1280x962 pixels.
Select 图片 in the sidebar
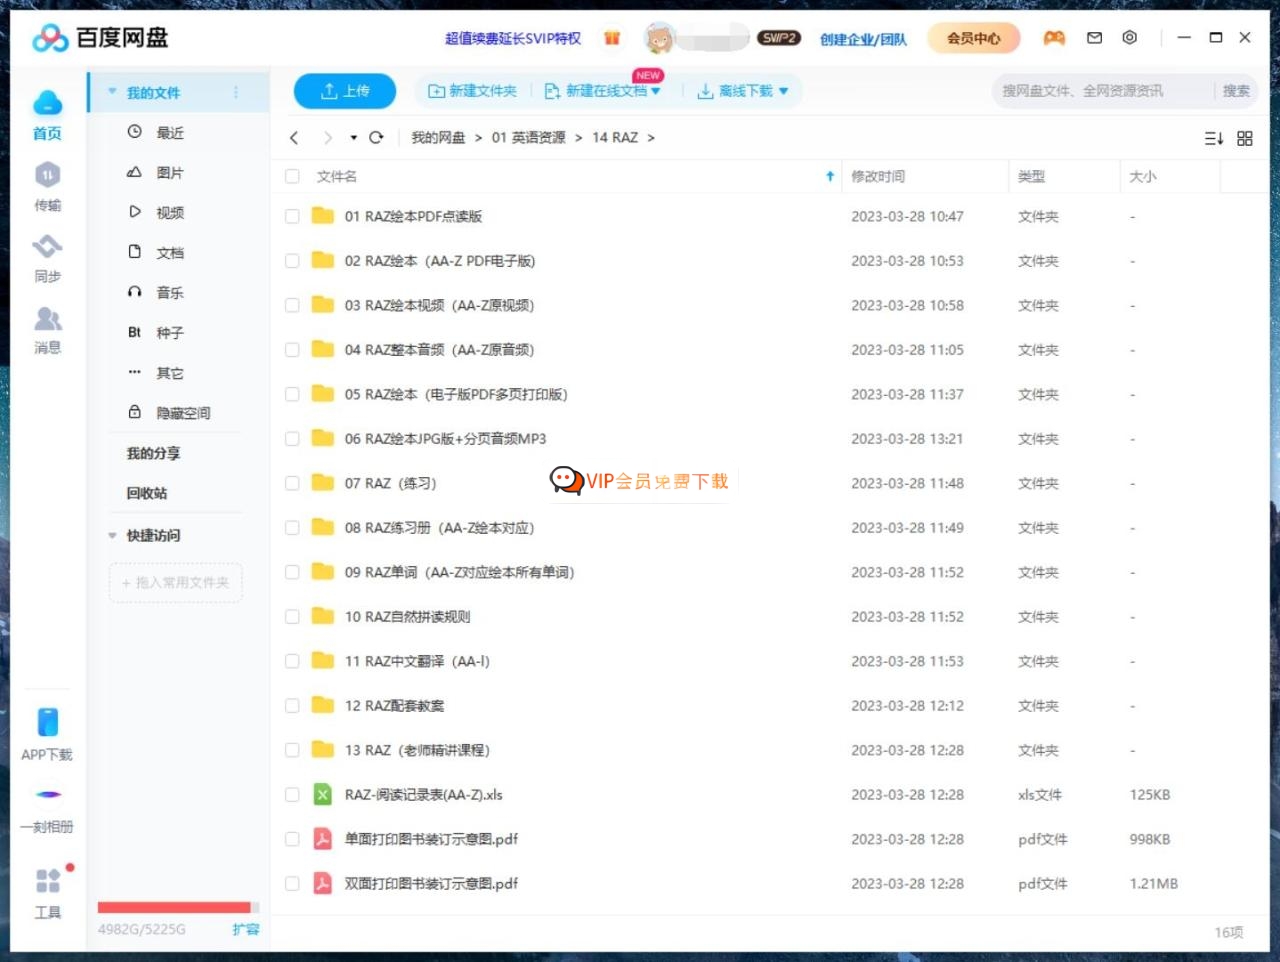170,172
